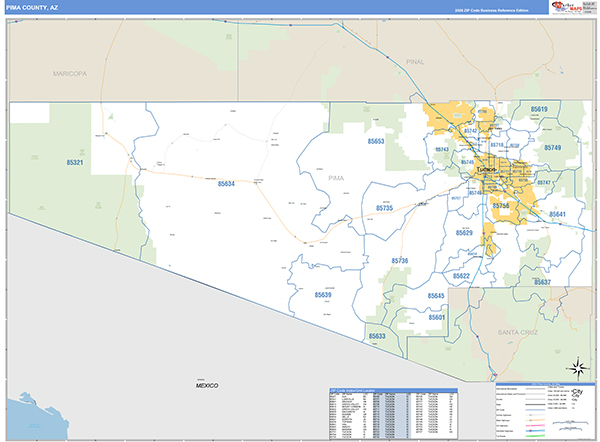The height and width of the screenshot is (442, 600).
Task: Click ZIP code 85321
Action: coord(75,163)
